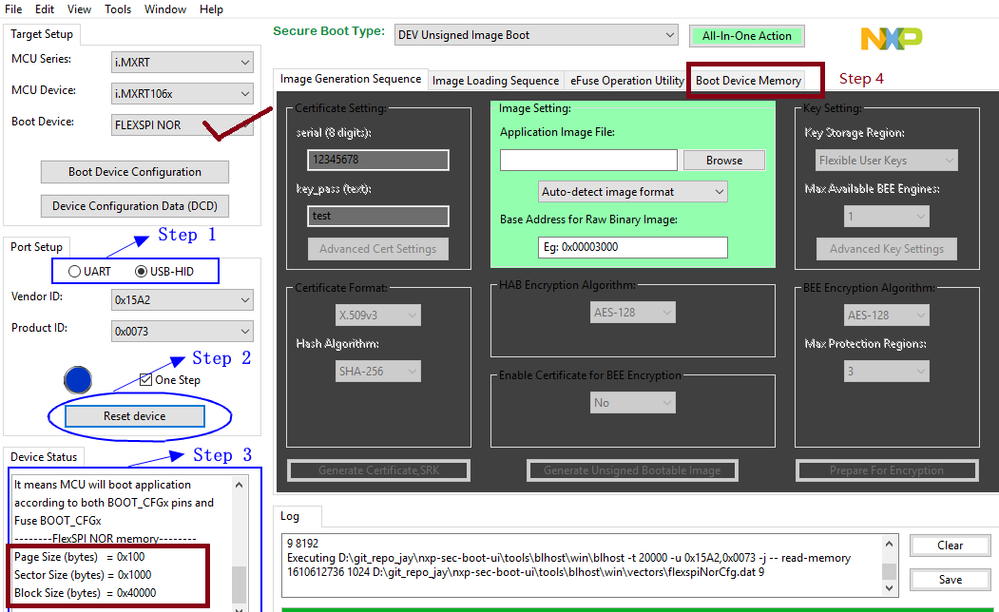
Task: Select the Port Setup tab
Action: tap(36, 247)
